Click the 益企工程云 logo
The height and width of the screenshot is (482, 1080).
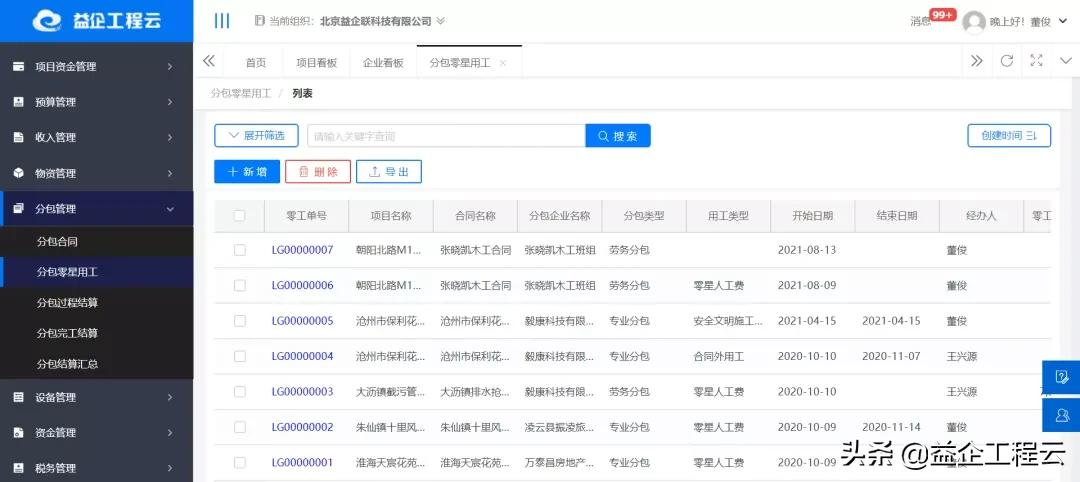tap(96, 21)
